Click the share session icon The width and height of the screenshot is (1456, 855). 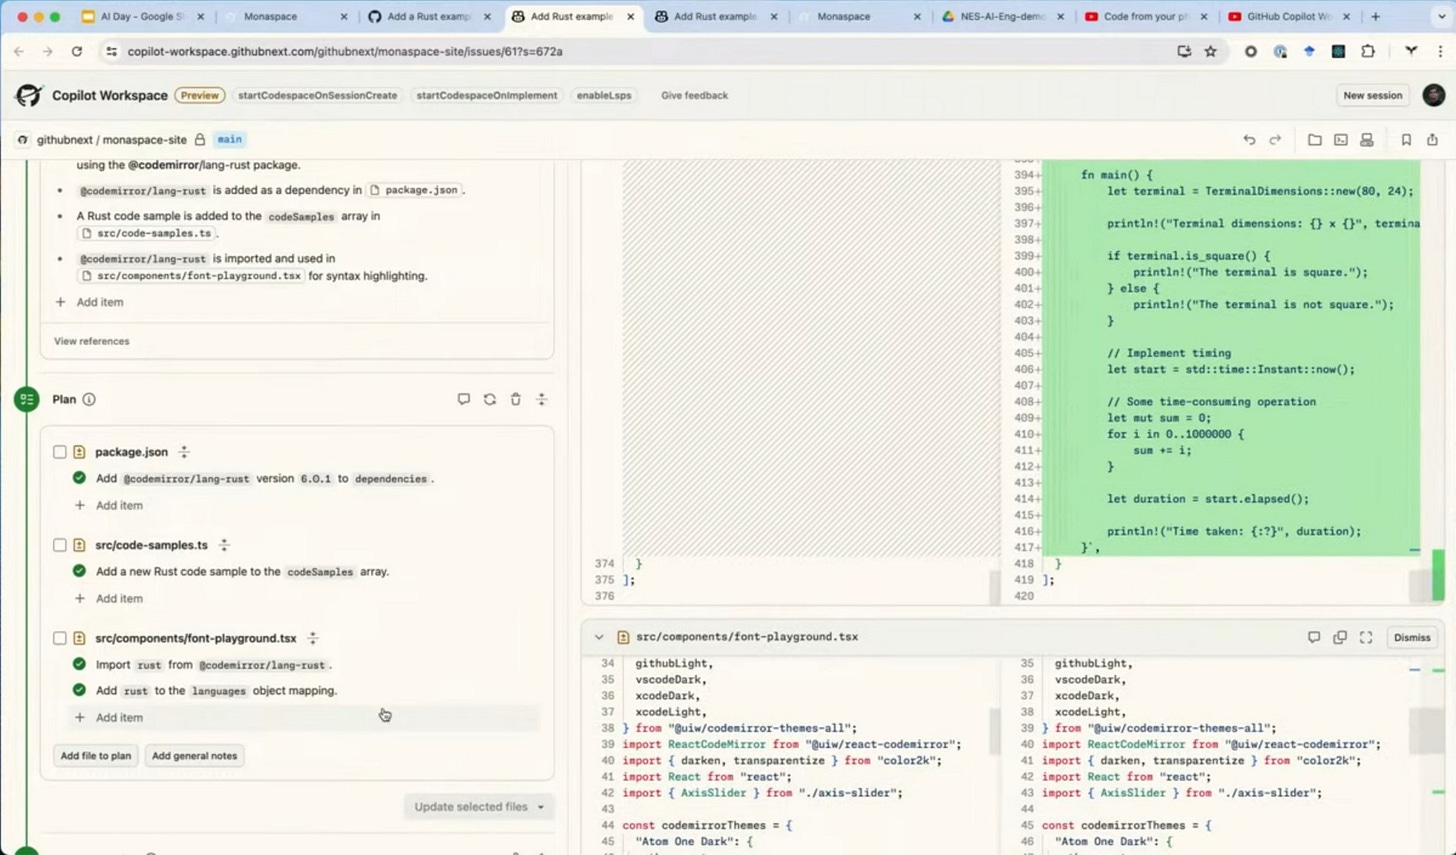point(1432,140)
